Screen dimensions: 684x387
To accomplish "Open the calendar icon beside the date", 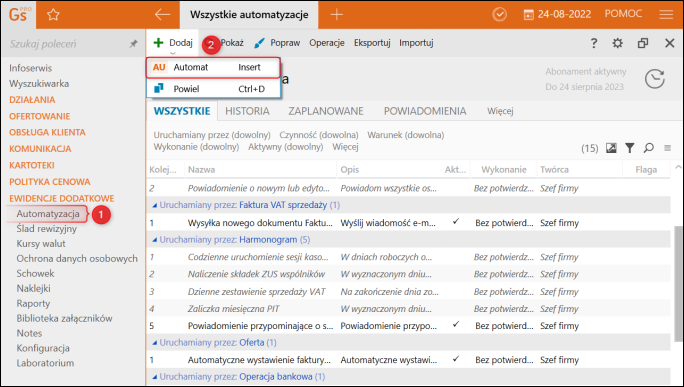I will [528, 14].
